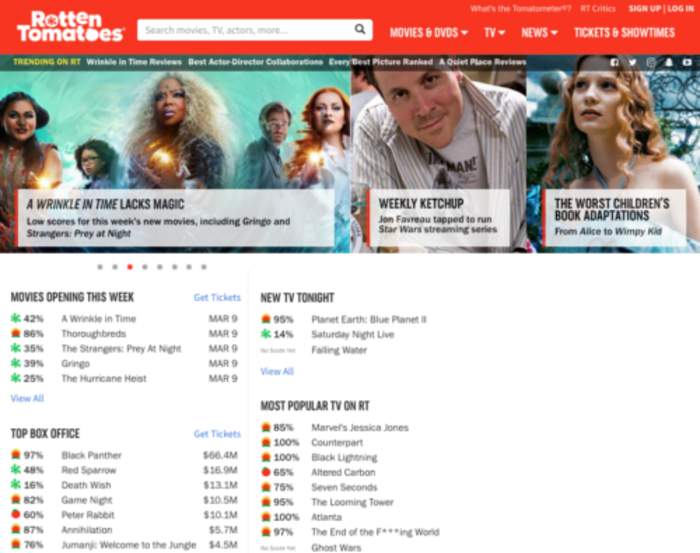Open Black Lightning show page

344,457
